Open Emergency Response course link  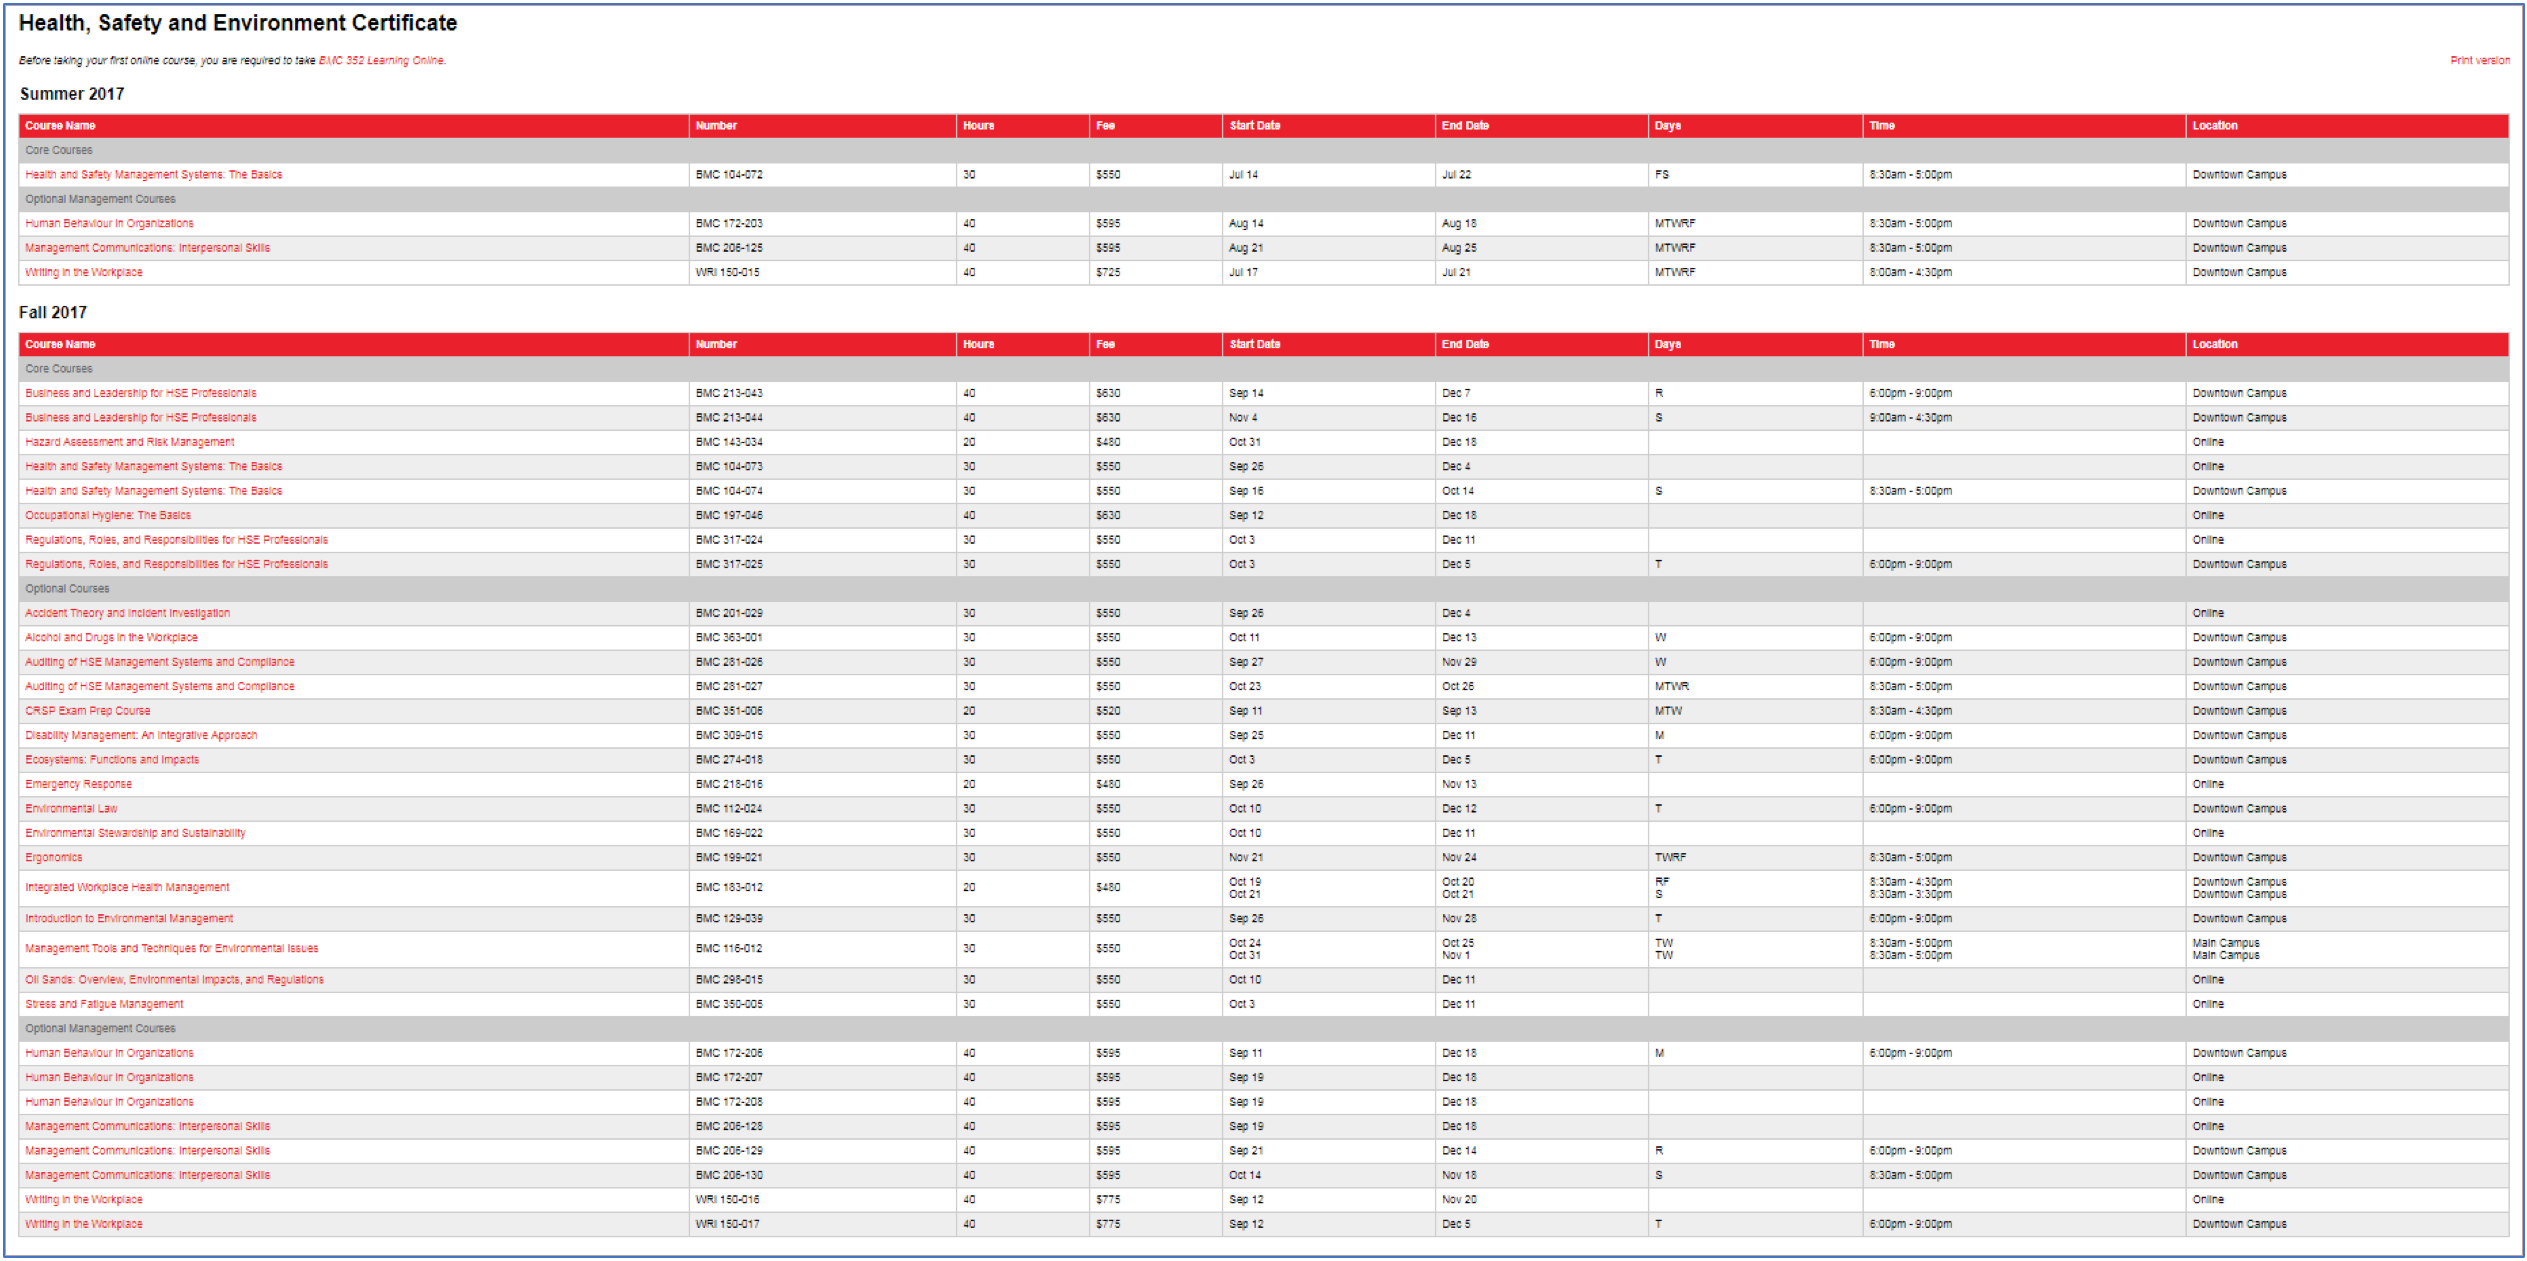[x=78, y=785]
